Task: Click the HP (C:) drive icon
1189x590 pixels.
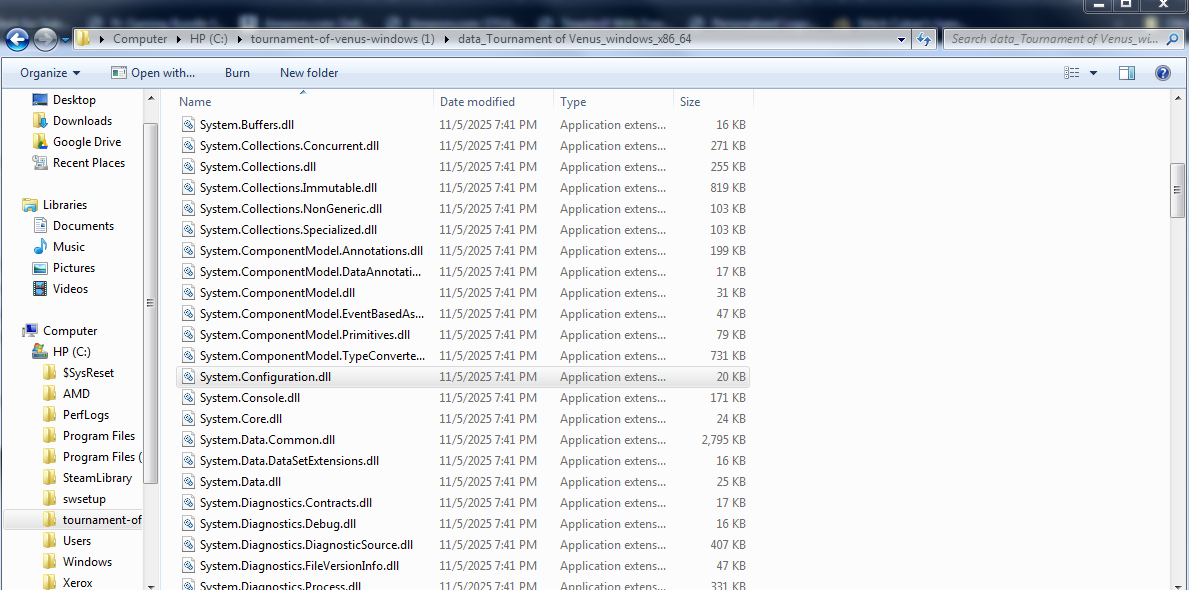Action: [40, 352]
